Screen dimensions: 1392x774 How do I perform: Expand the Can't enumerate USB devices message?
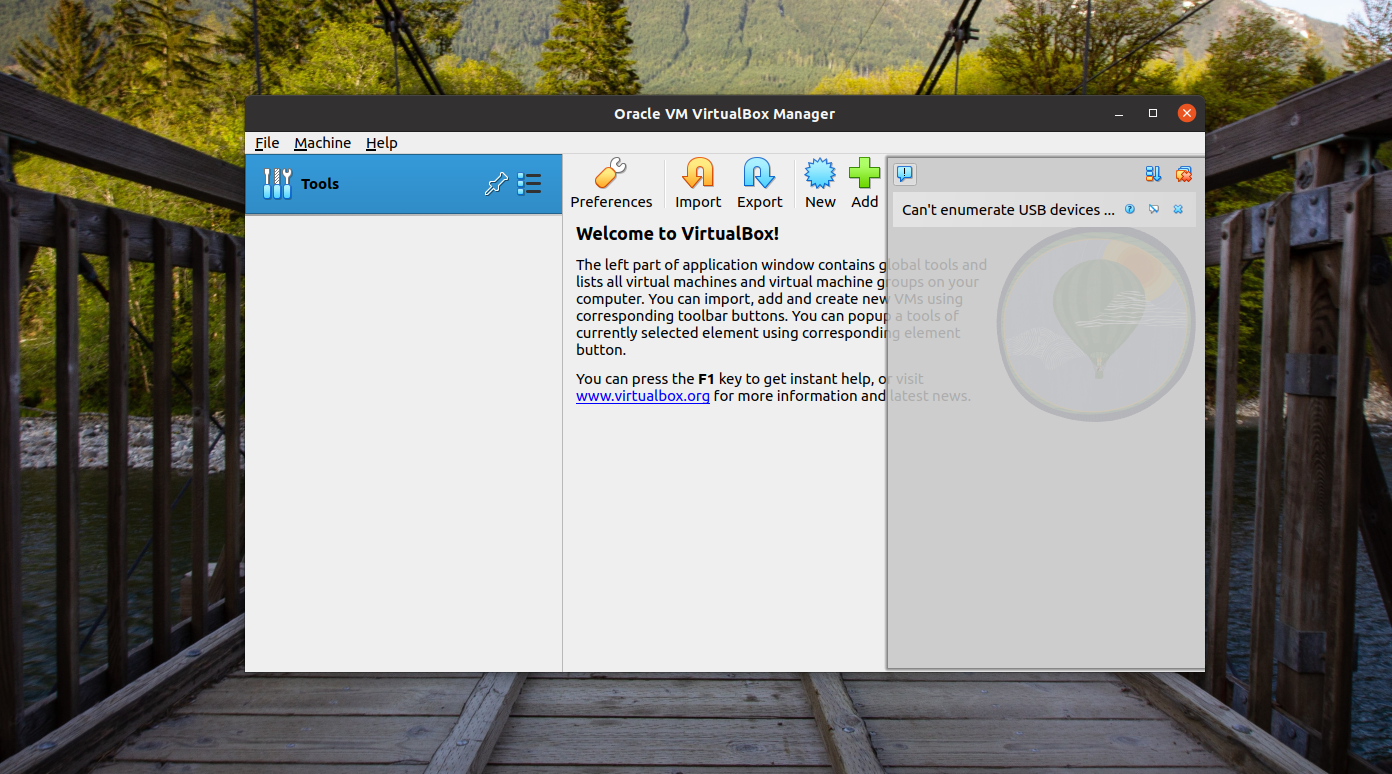tap(1008, 210)
